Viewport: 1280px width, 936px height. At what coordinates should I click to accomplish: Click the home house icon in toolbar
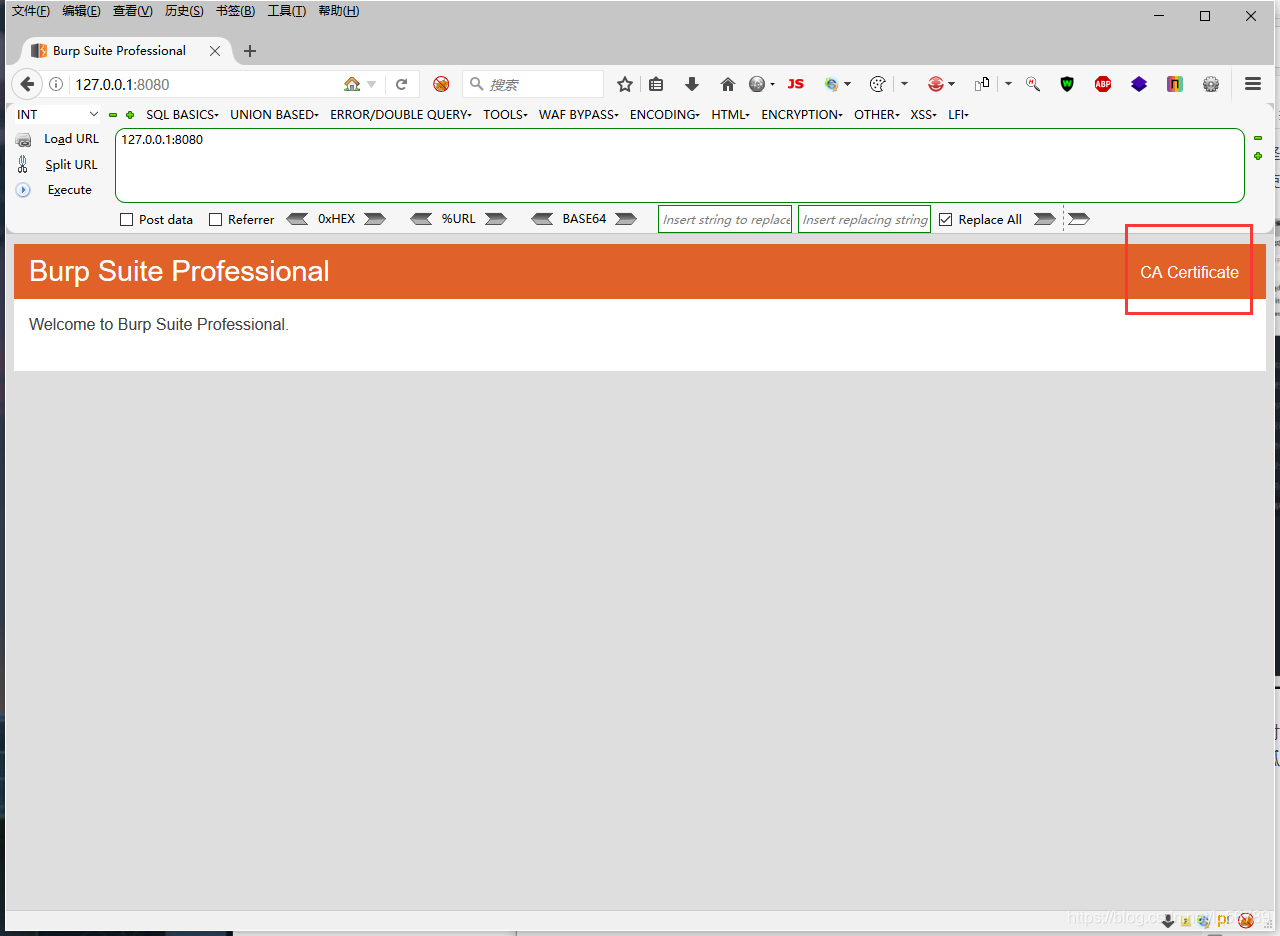click(x=728, y=84)
